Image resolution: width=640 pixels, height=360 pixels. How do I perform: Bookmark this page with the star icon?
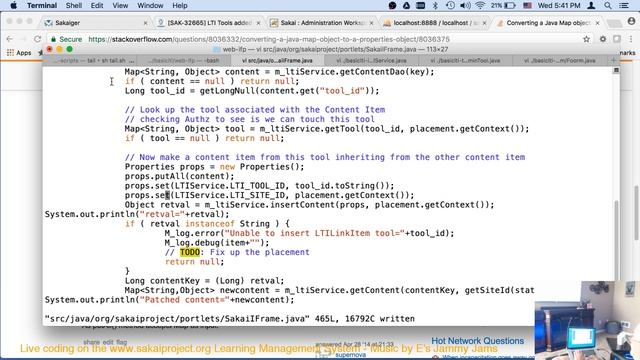(587, 39)
